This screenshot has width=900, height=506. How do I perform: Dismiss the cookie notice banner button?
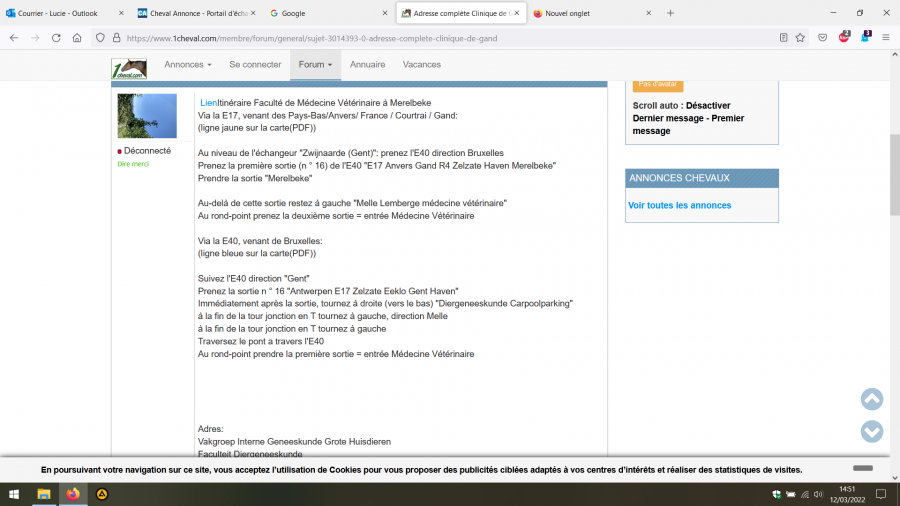point(862,468)
